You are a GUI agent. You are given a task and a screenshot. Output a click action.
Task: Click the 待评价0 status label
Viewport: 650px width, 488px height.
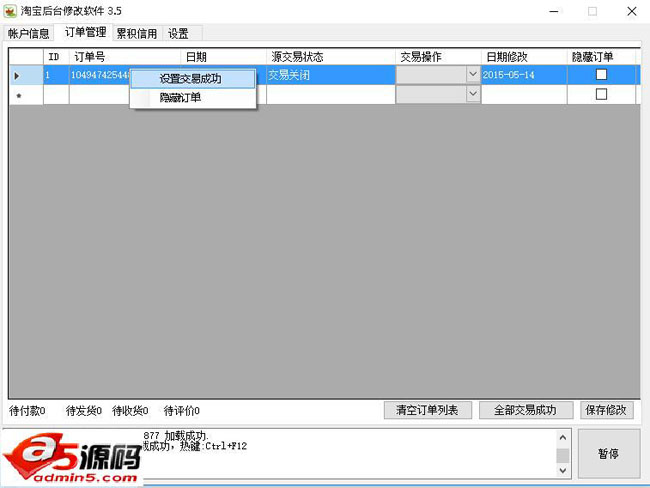(182, 411)
